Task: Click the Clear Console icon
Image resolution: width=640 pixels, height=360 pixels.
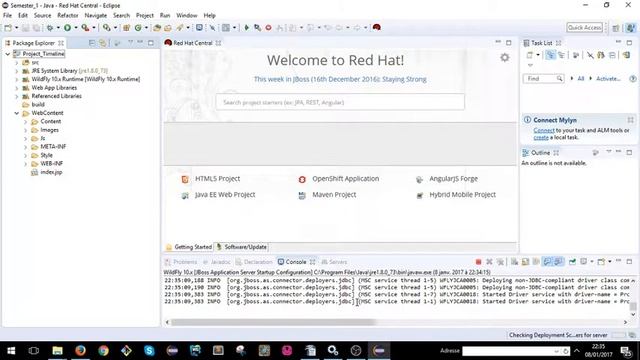Action: pyautogui.click(x=515, y=262)
